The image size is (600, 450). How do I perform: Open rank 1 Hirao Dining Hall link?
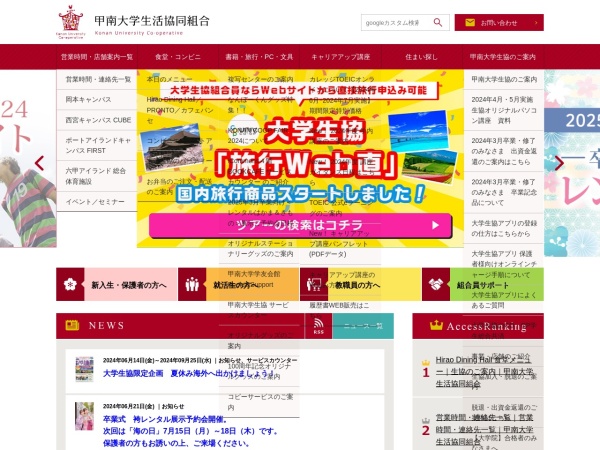tap(484, 372)
